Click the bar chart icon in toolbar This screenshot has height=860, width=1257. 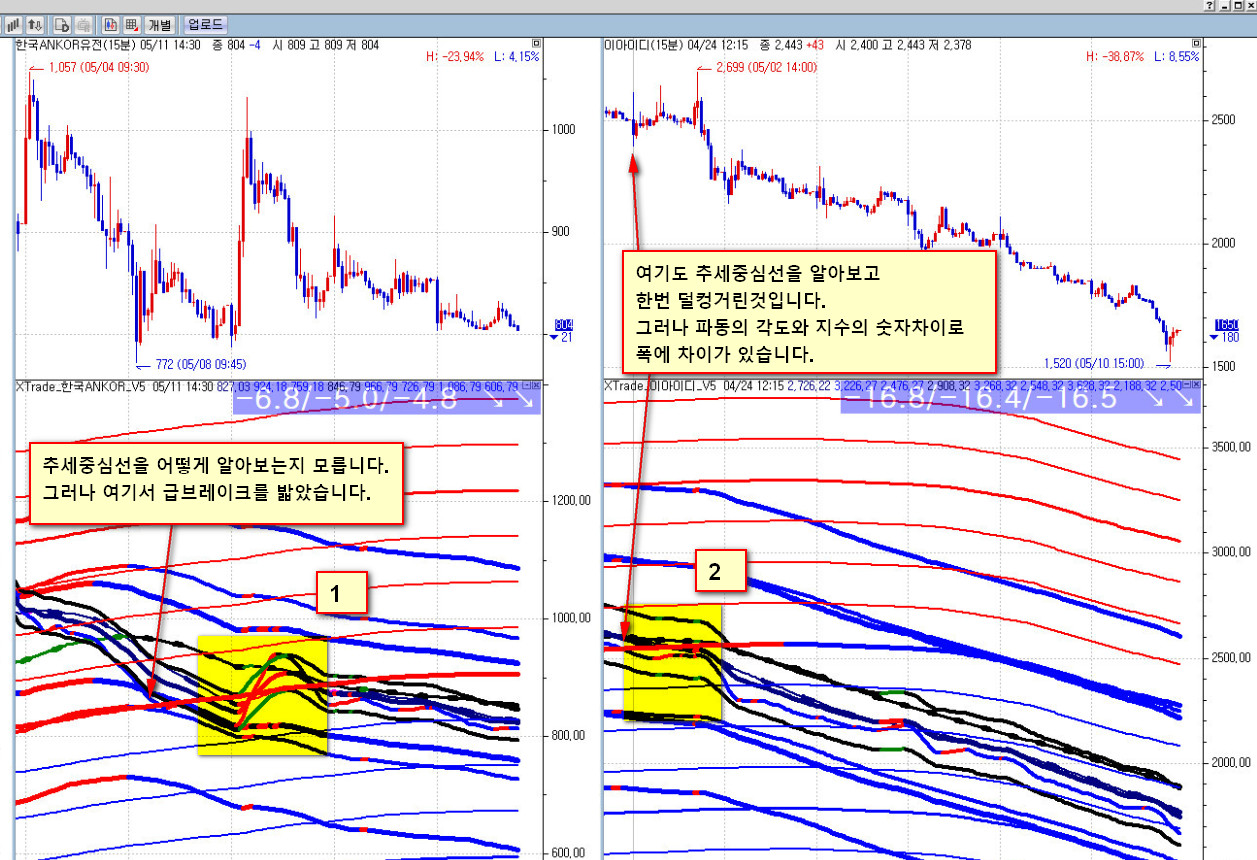(x=14, y=25)
